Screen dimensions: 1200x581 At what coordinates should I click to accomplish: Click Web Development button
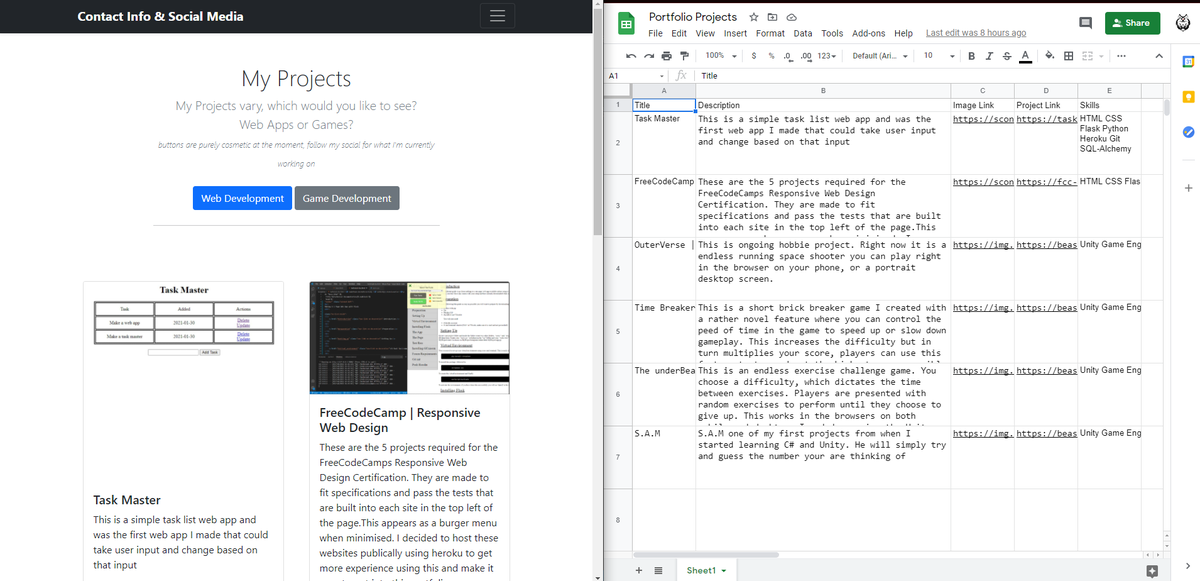click(x=242, y=198)
